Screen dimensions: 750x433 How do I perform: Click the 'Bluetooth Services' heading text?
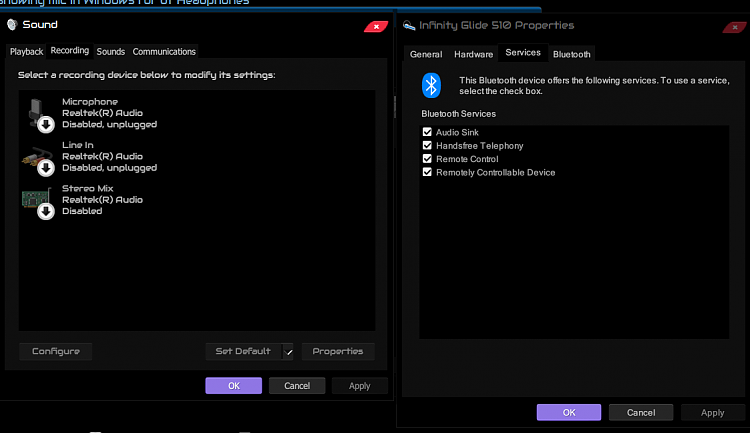[458, 114]
